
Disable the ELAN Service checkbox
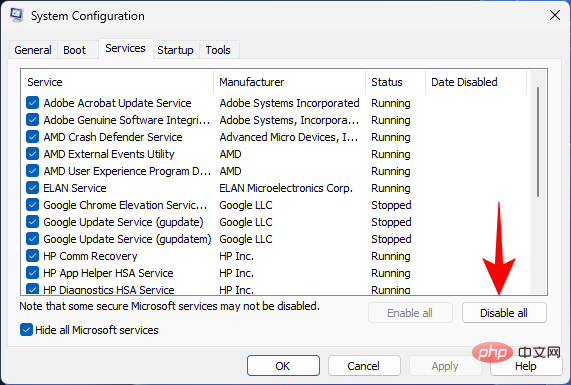[32, 188]
